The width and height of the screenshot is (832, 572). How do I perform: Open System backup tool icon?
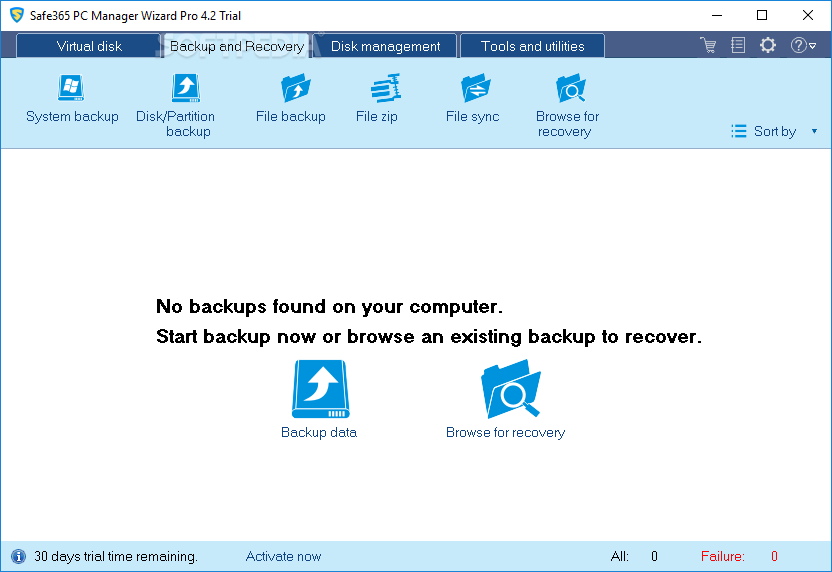71,88
